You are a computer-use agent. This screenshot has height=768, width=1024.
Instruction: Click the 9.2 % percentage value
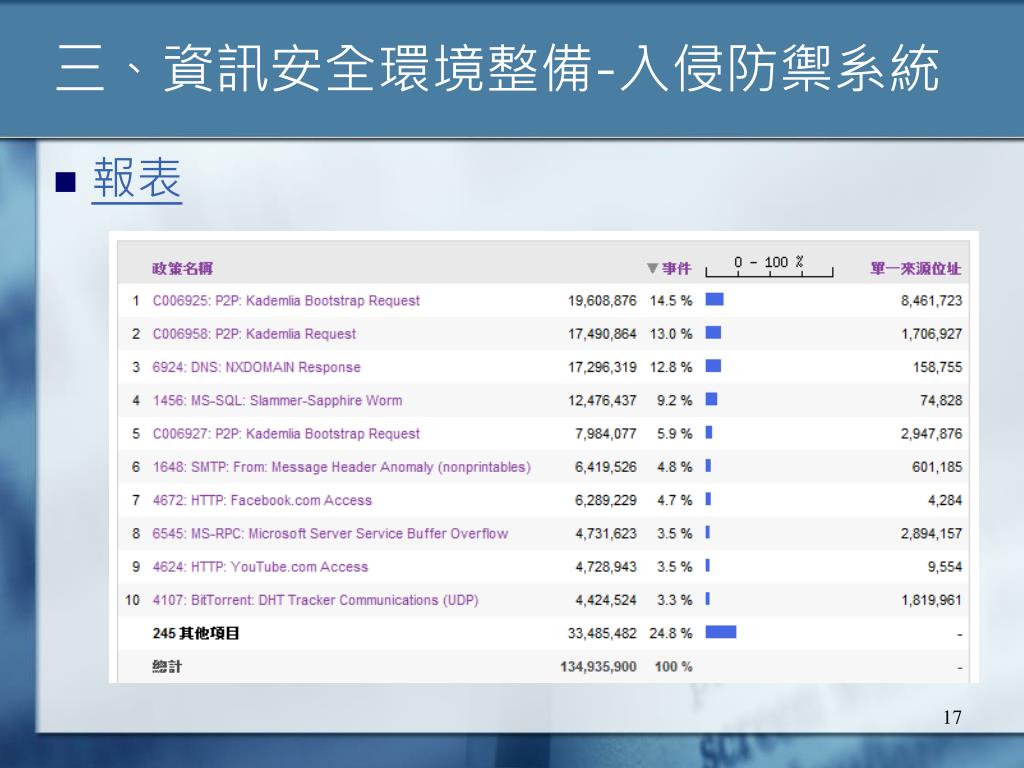click(675, 400)
